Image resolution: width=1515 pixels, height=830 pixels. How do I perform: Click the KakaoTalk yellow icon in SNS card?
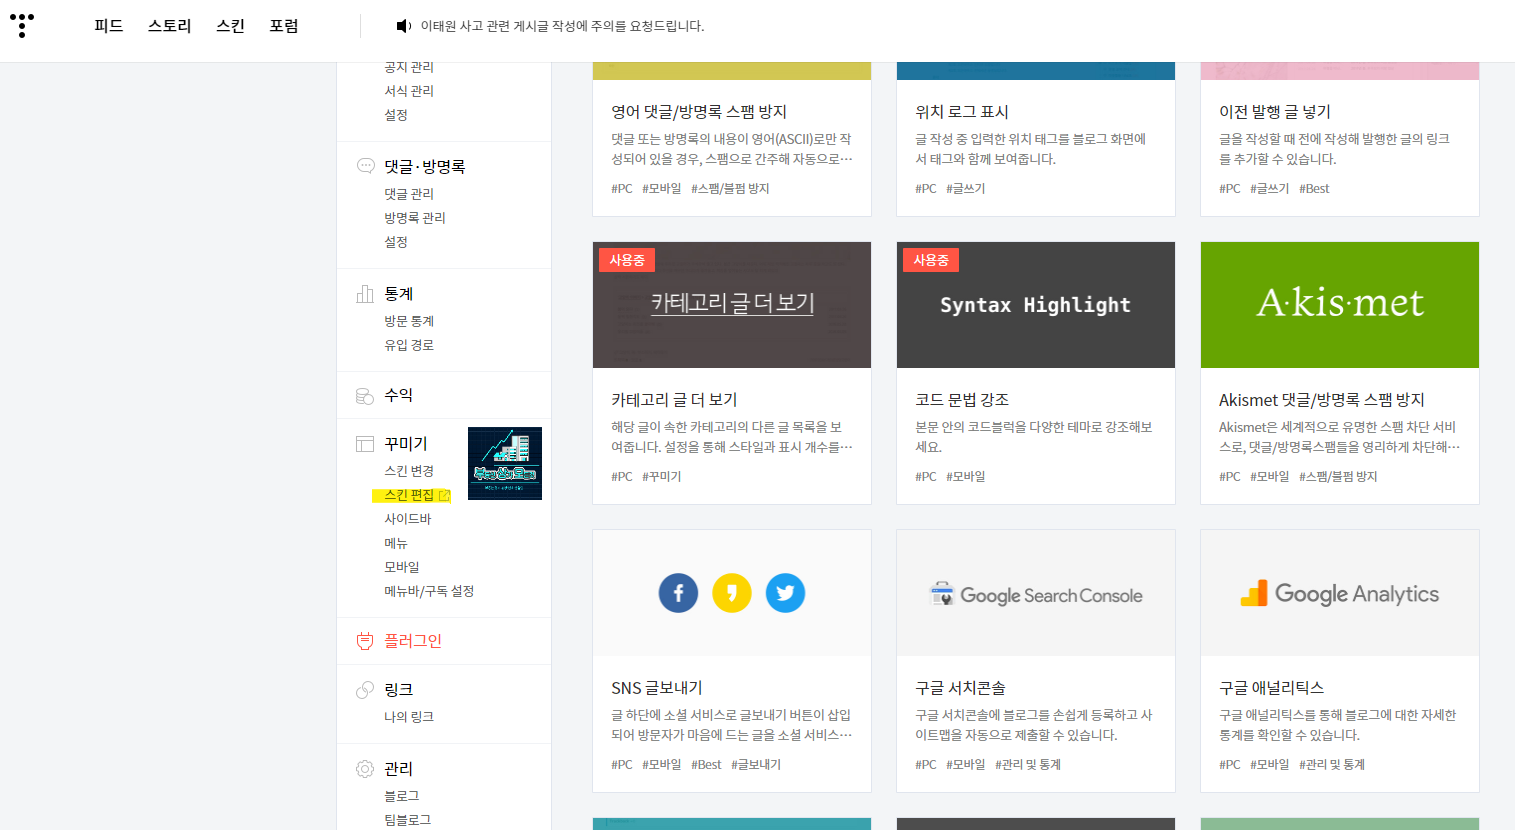(x=732, y=593)
